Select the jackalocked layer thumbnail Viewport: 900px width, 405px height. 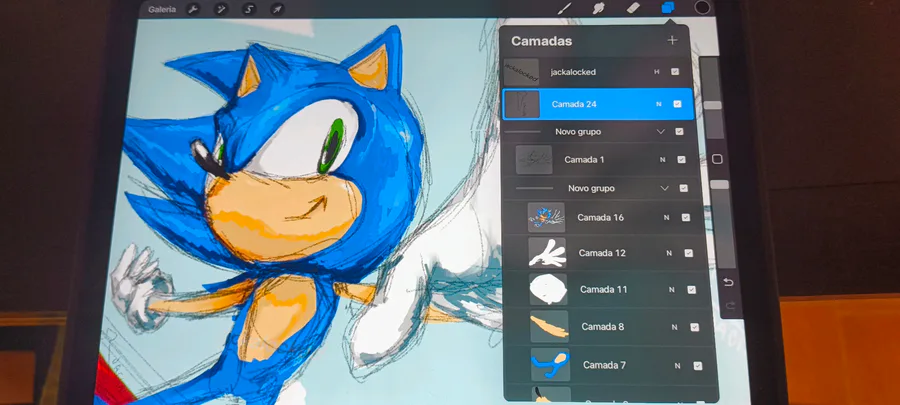click(x=522, y=72)
